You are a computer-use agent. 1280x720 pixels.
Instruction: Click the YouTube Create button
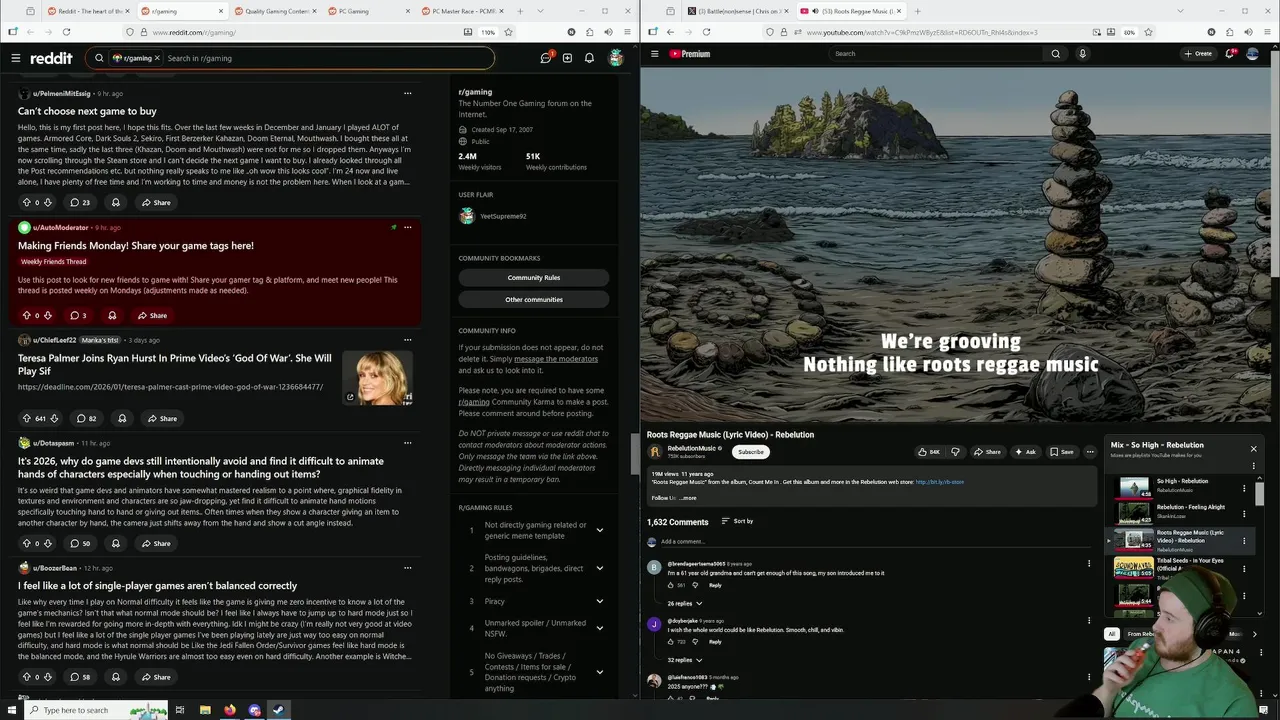point(1198,53)
